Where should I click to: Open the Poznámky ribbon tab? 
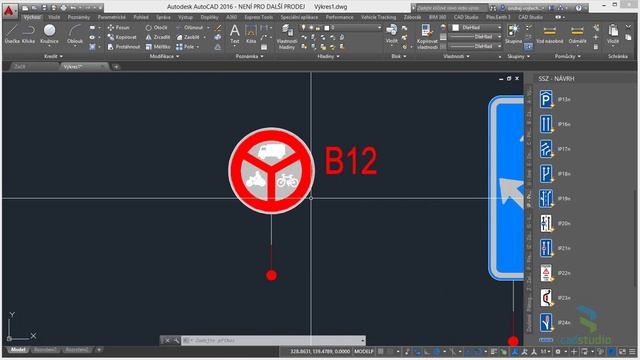pos(79,18)
